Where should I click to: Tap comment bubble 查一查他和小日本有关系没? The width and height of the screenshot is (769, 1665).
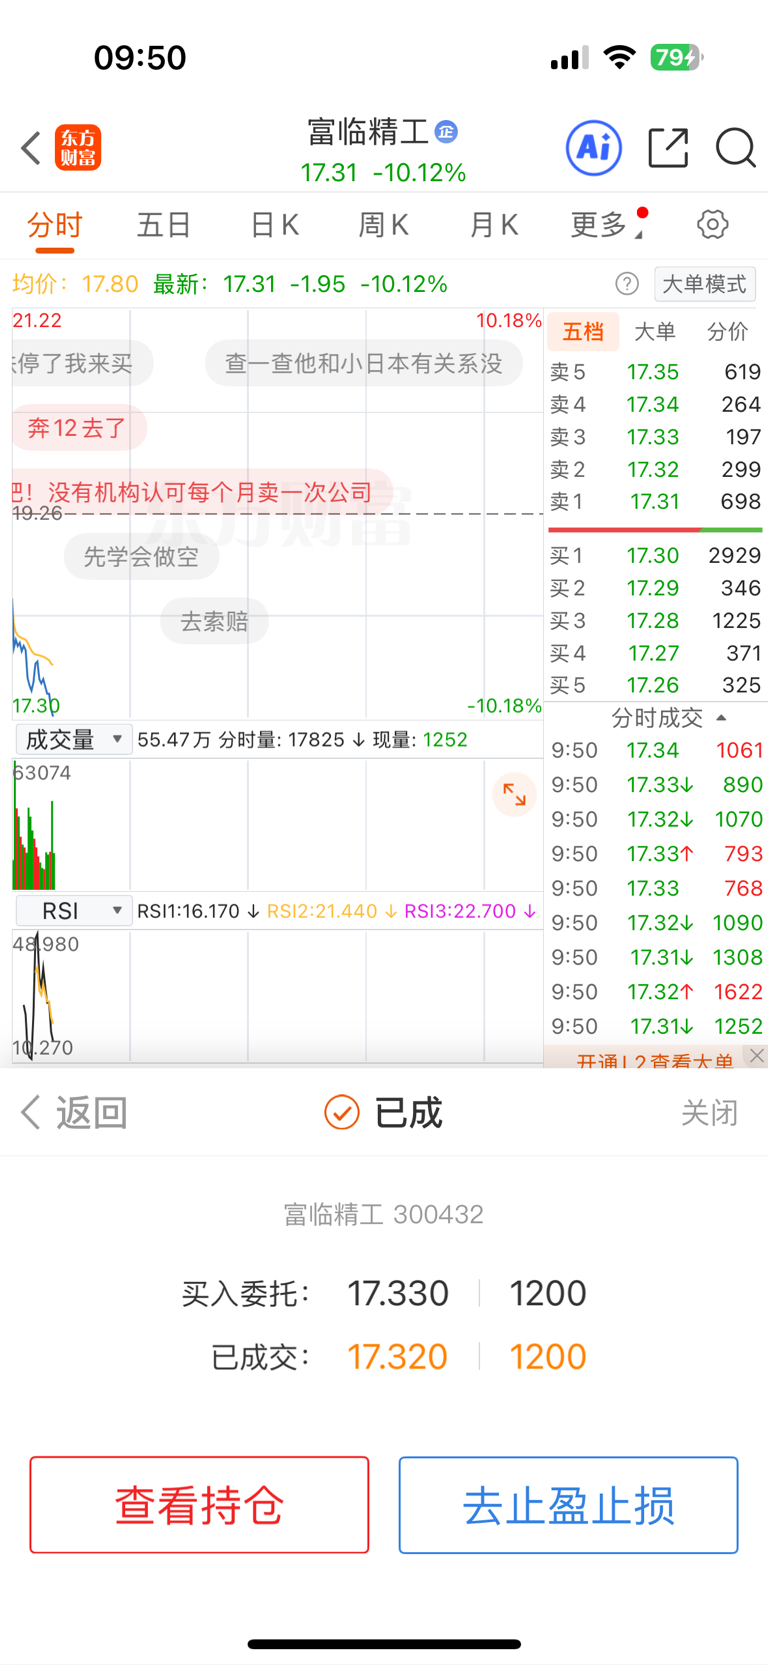pos(364,363)
